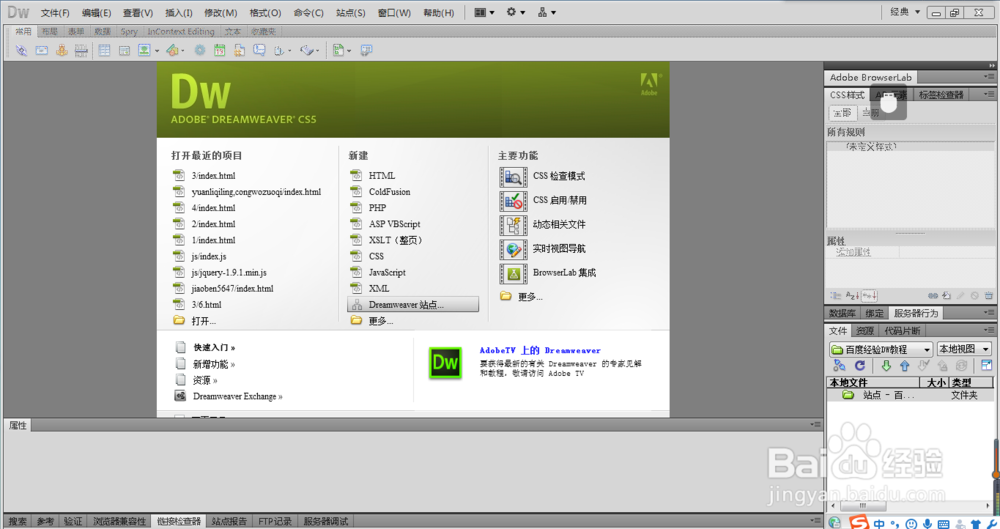Viewport: 1000px width, 529px height.
Task: Click the 动态相关文件 feature icon
Action: pyautogui.click(x=513, y=225)
